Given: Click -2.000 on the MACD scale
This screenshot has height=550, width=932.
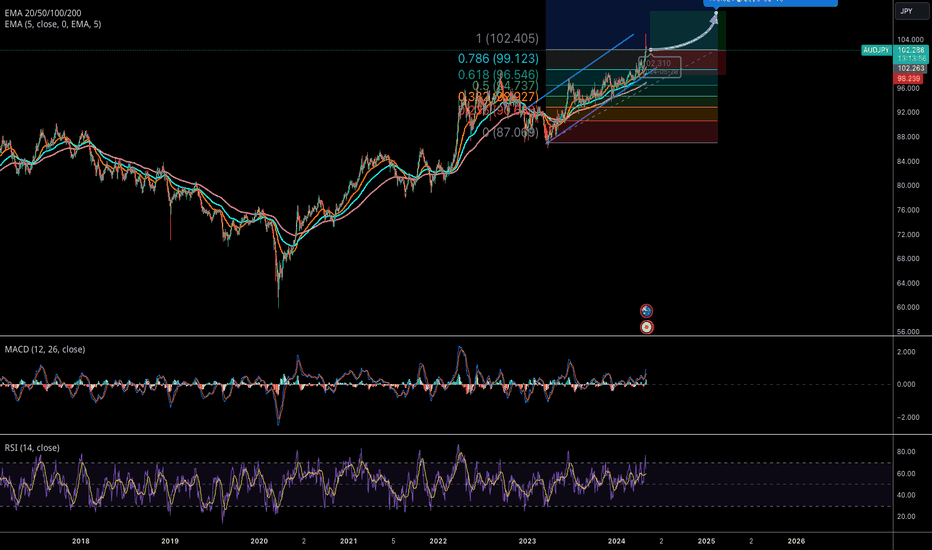Looking at the screenshot, I should tap(906, 417).
